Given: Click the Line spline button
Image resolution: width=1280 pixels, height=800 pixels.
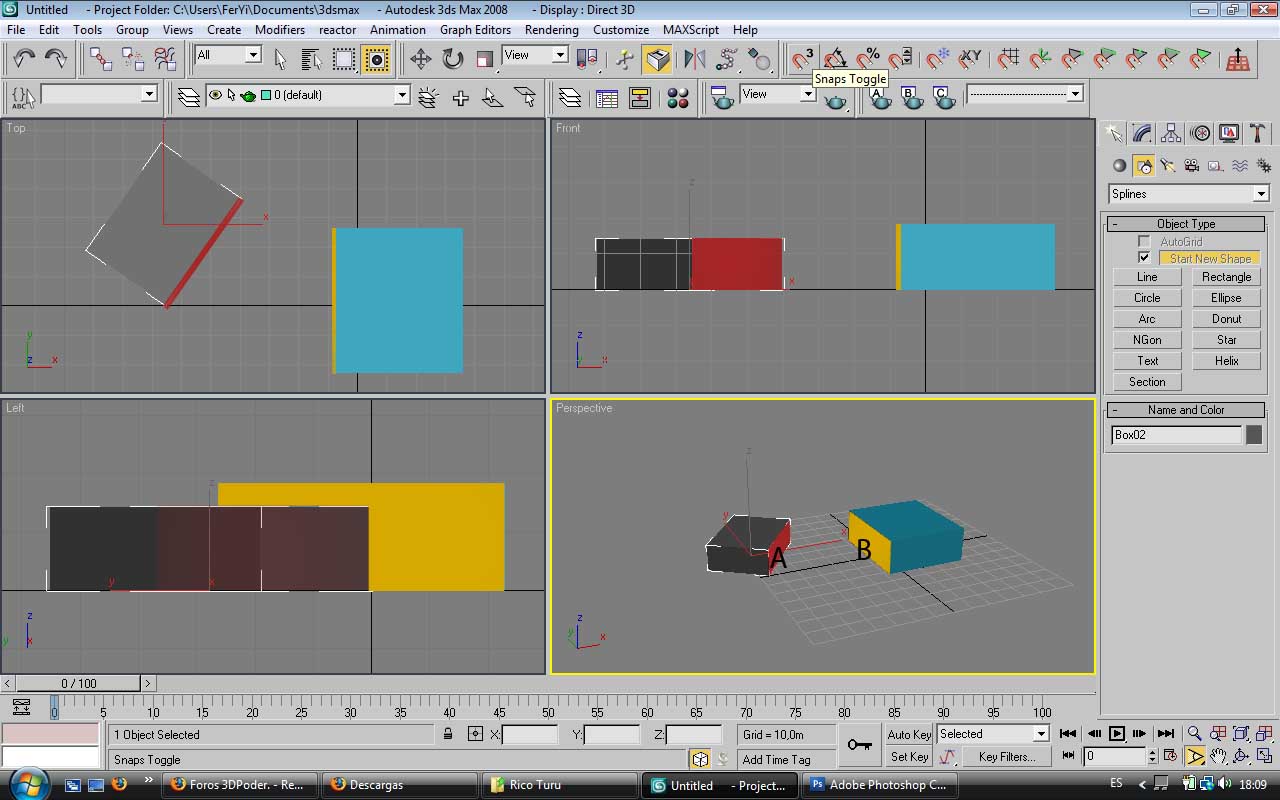Looking at the screenshot, I should (1147, 277).
